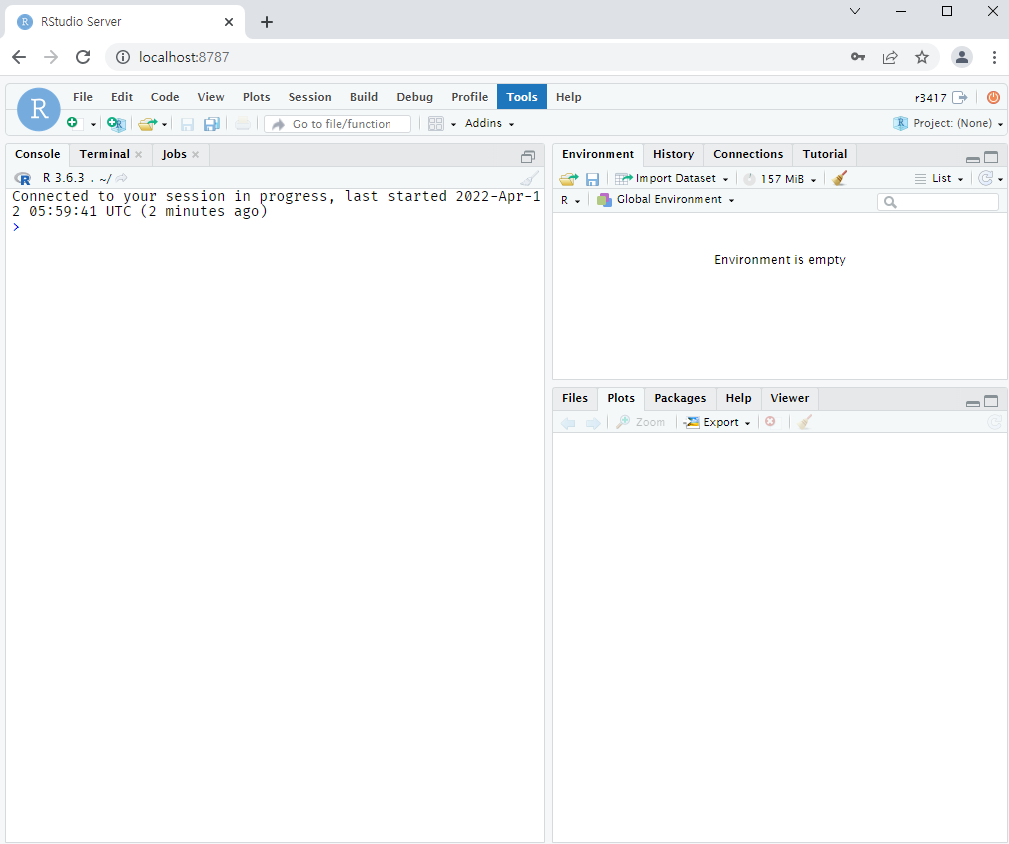Click the R logo icon in console header
This screenshot has width=1009, height=844.
click(x=23, y=178)
